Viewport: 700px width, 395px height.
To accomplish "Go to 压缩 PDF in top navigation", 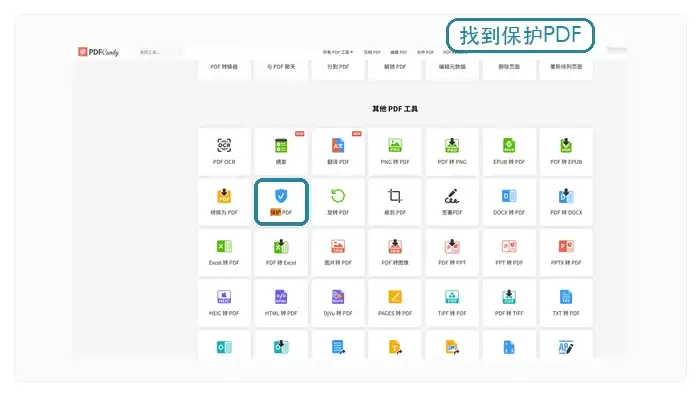I will click(372, 52).
